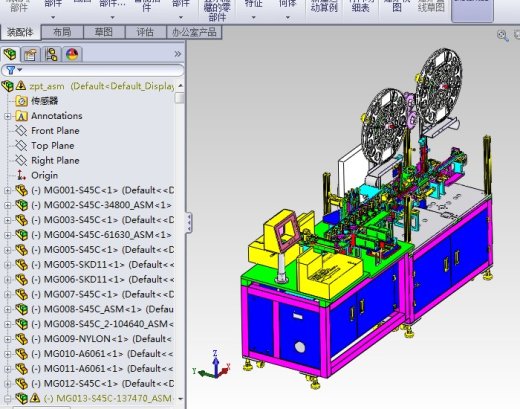Expand the MG001-S45C<1> component
The height and width of the screenshot is (409, 520).
click(x=8, y=190)
